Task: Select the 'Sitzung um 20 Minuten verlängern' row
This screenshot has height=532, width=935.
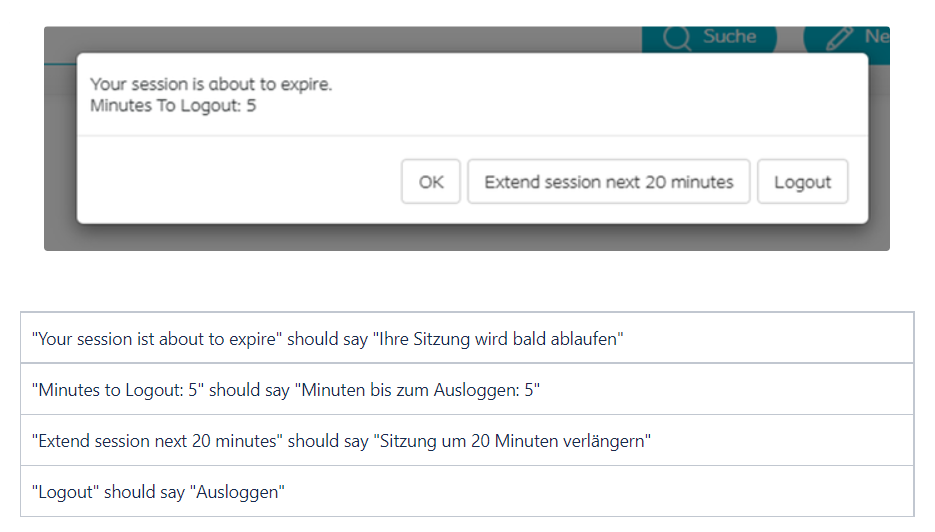Action: click(467, 440)
